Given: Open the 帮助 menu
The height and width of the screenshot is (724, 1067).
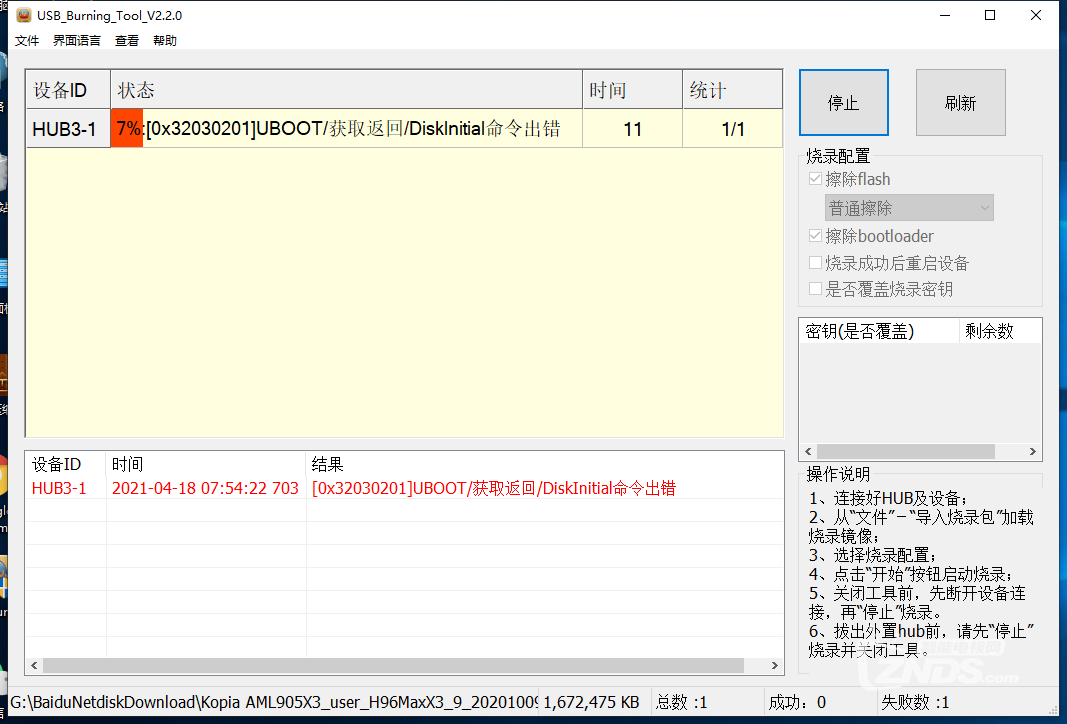Looking at the screenshot, I should 165,41.
